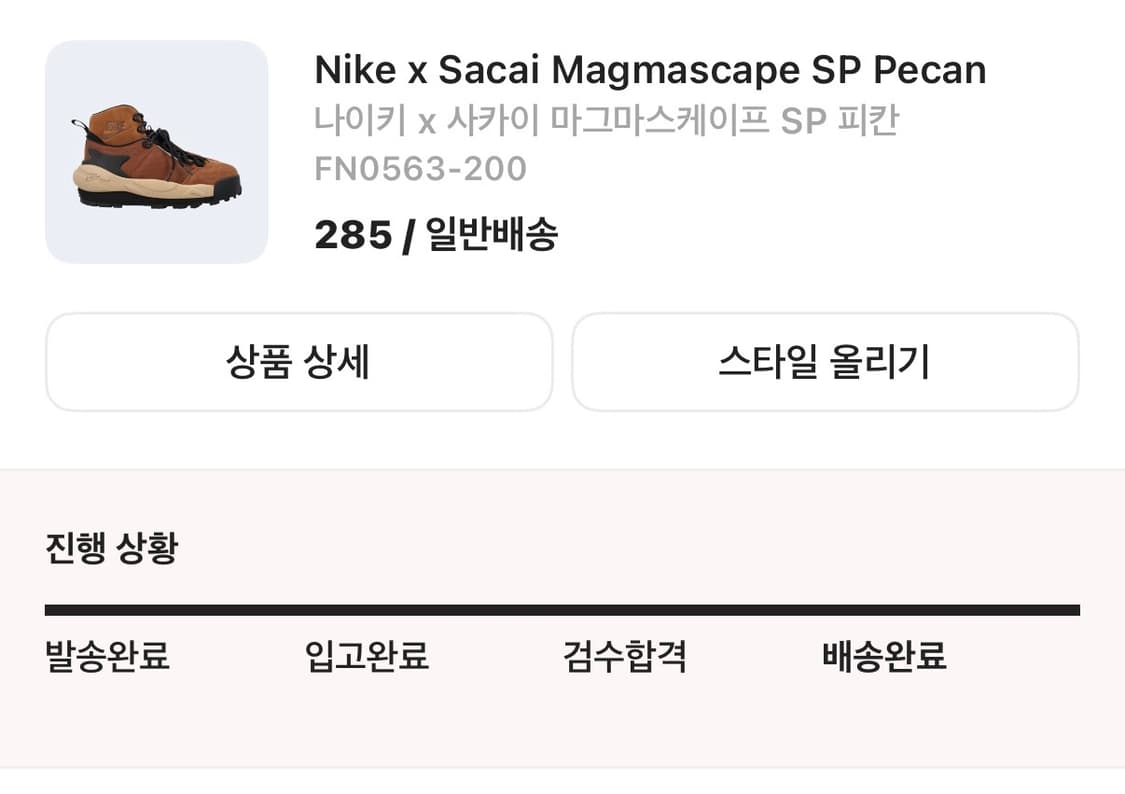This screenshot has width=1125, height=794.
Task: Select the Korean product name text
Action: point(606,120)
